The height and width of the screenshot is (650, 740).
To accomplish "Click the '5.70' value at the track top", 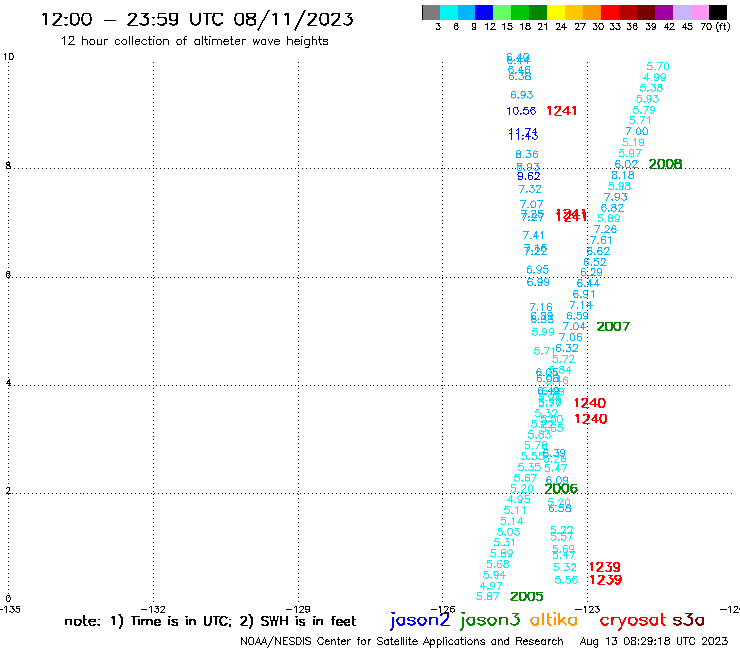I will pyautogui.click(x=658, y=67).
